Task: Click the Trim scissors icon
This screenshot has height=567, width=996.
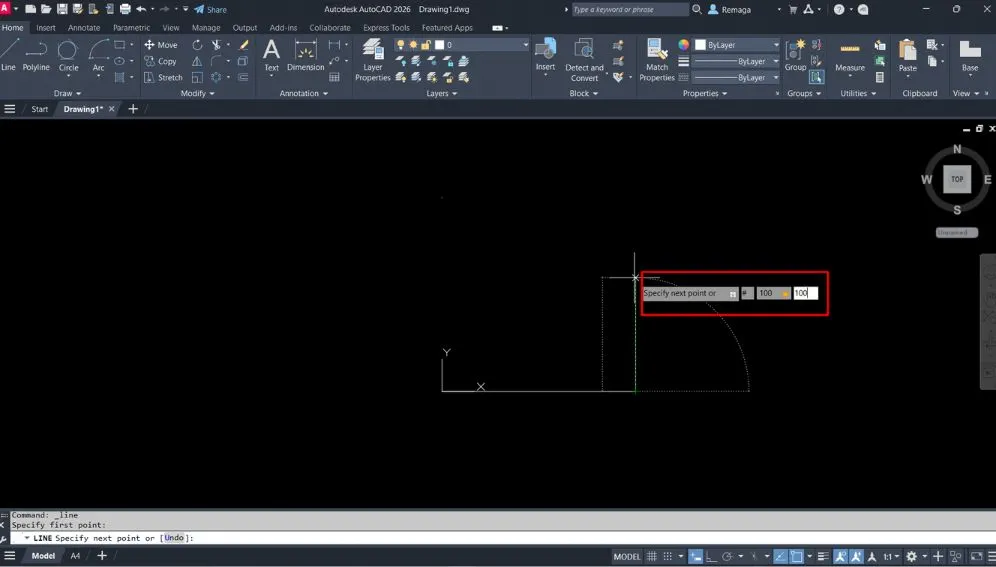Action: click(217, 45)
